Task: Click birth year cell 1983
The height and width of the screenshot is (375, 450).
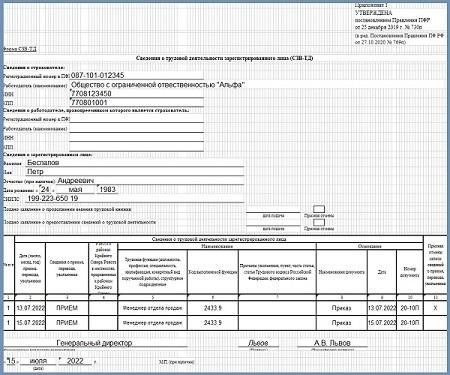Action: coord(107,190)
